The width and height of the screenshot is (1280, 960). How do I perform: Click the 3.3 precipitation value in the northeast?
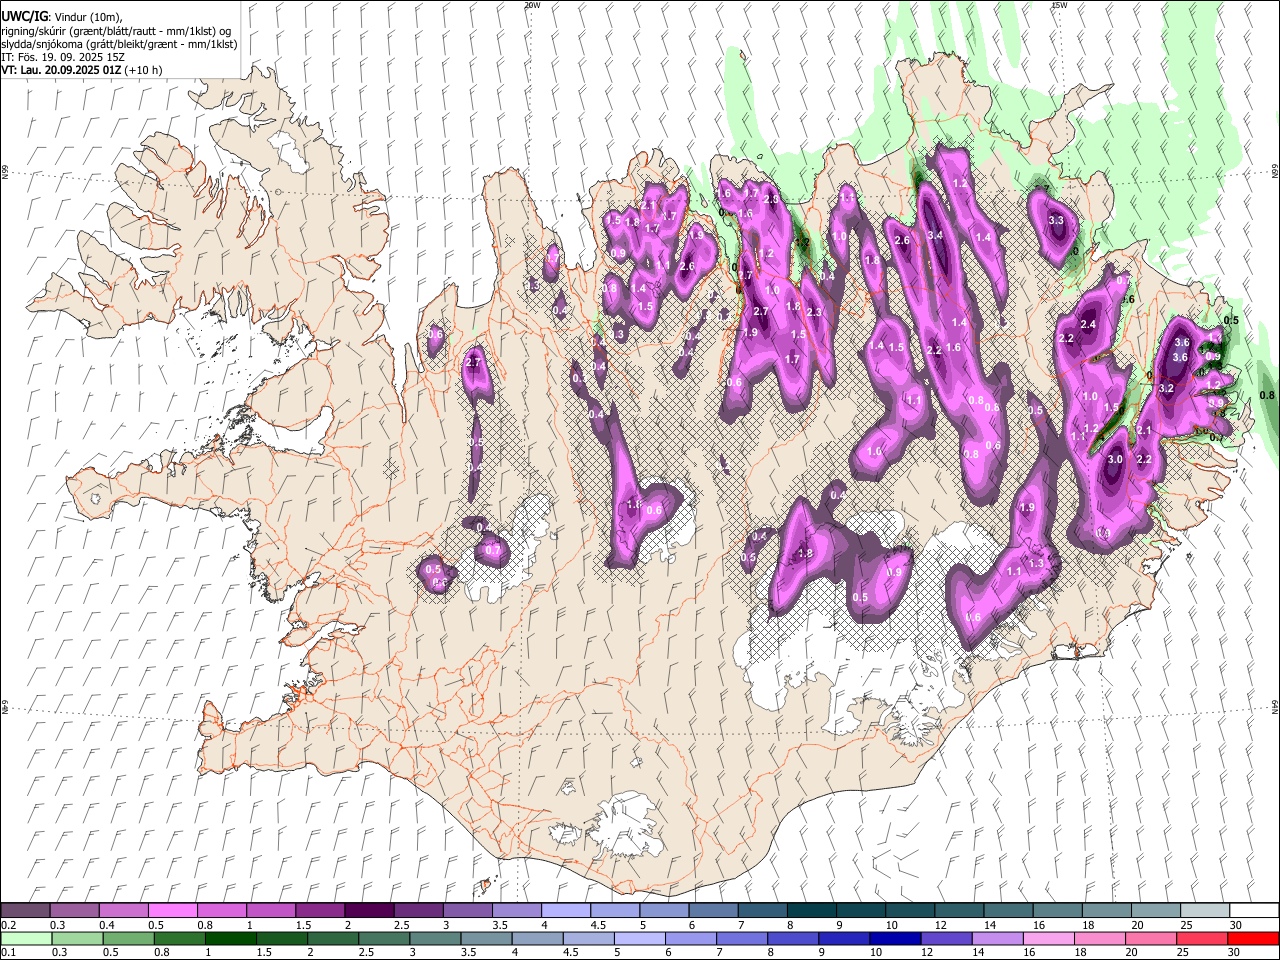(1055, 220)
